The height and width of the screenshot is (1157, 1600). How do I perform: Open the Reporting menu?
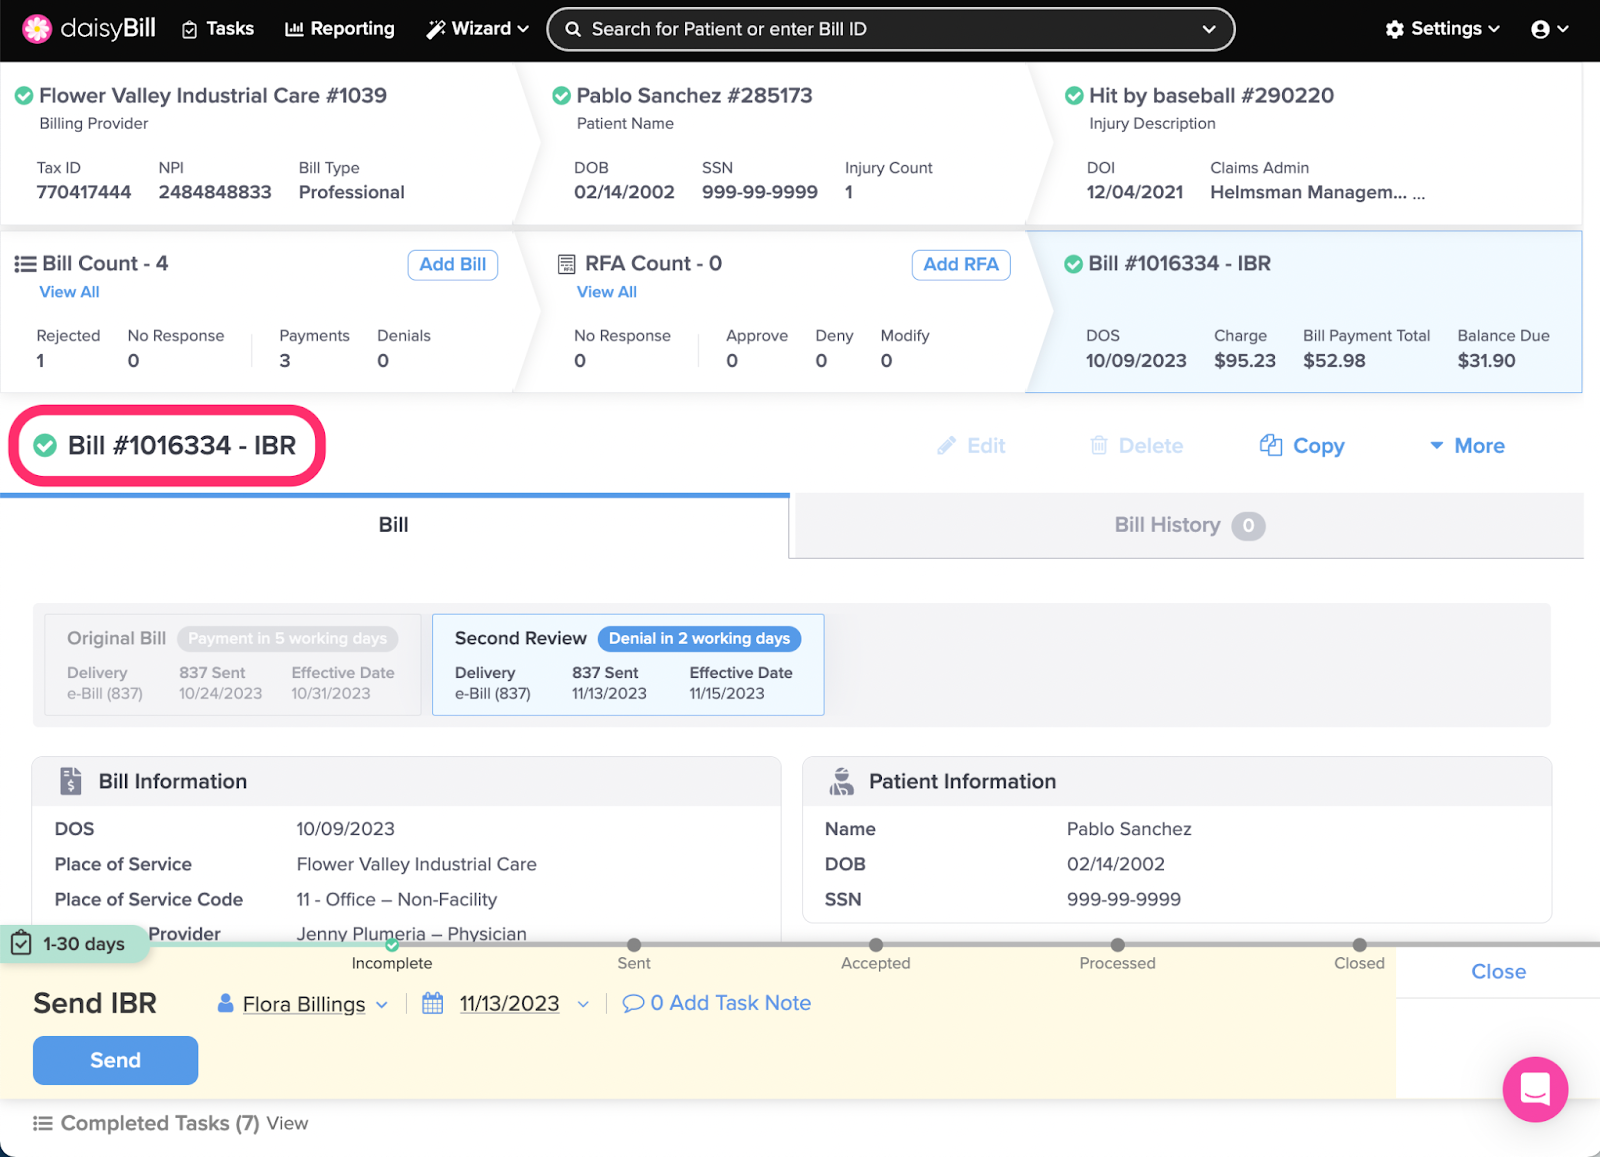tap(340, 29)
